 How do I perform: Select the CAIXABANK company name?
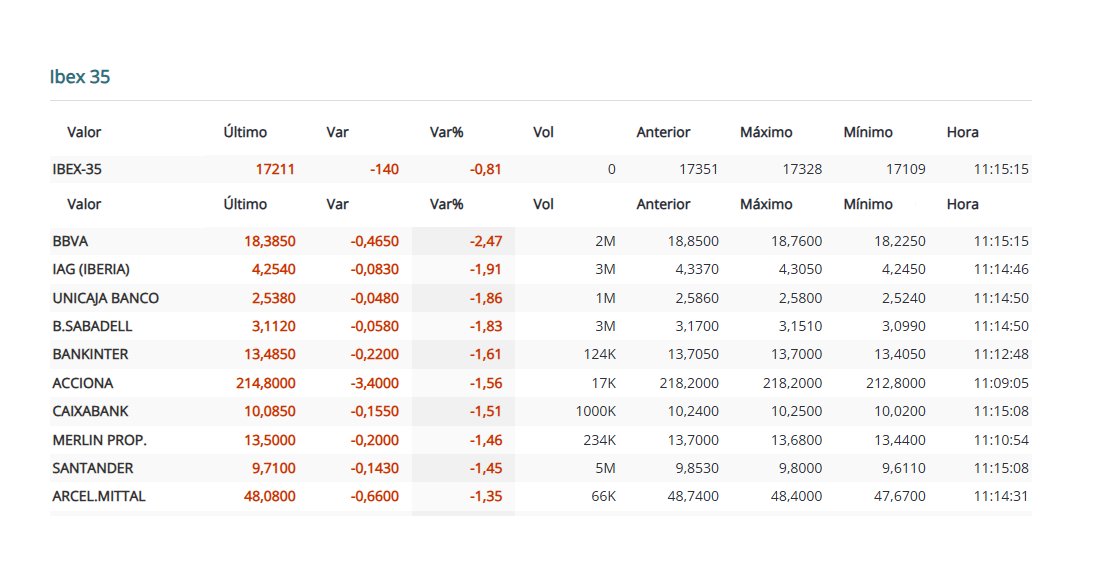click(90, 411)
